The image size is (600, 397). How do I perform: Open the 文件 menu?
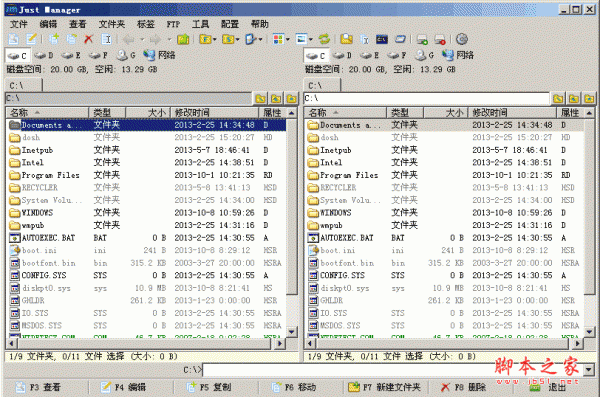click(x=18, y=24)
